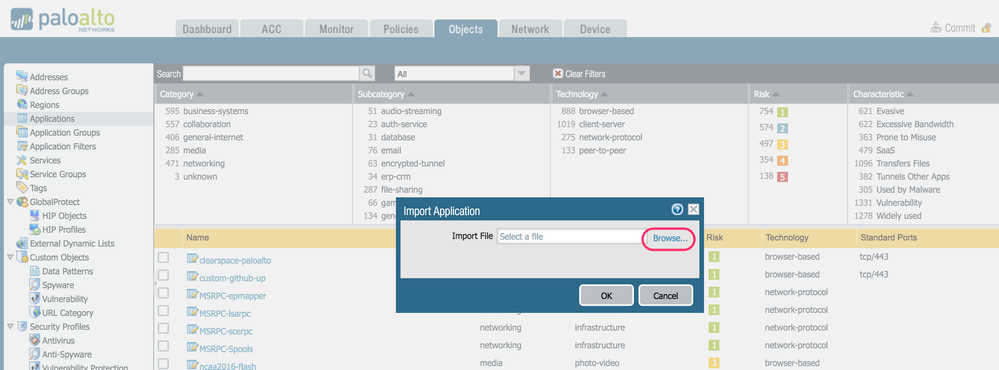Collapse the Security Profiles tree node
Screen dimensions: 999x370
(10, 327)
